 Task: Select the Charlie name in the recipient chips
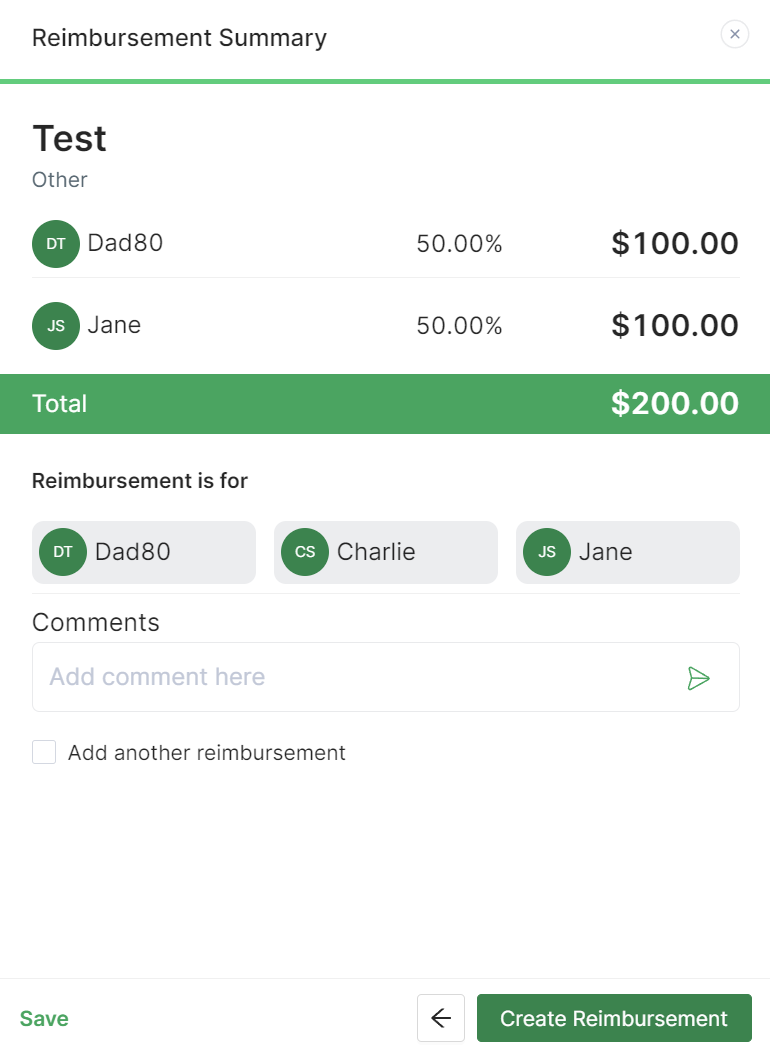tap(376, 552)
